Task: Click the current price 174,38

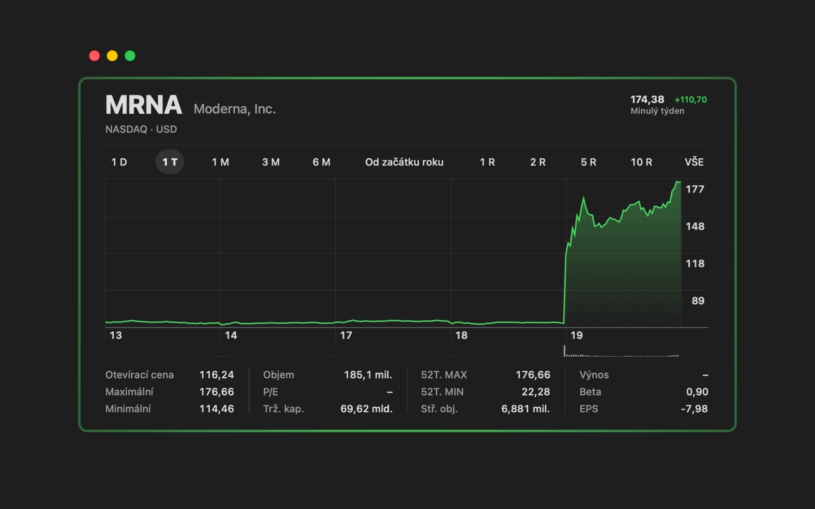Action: [647, 99]
